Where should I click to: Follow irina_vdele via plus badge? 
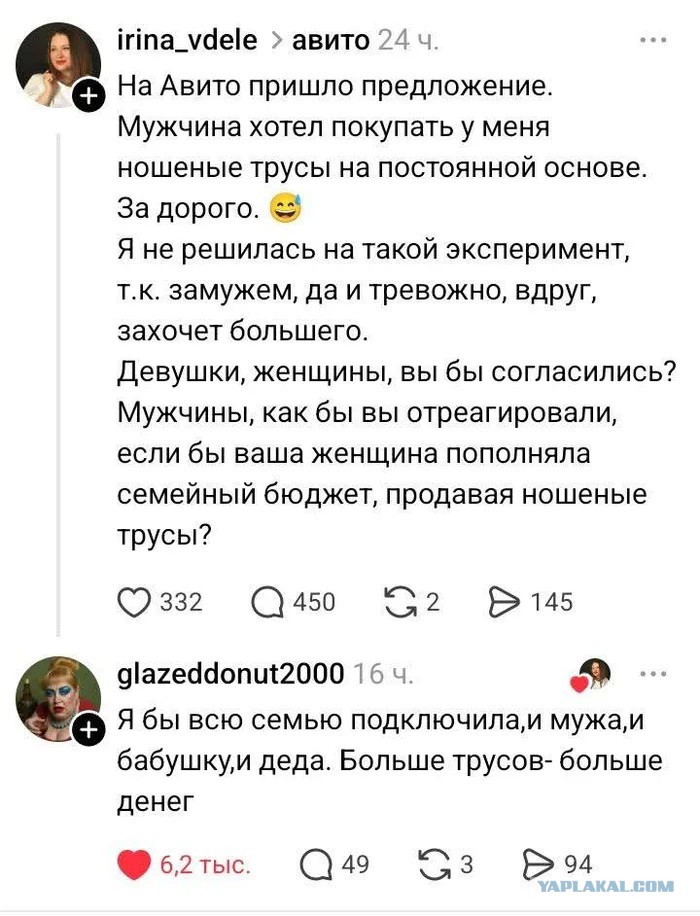89,96
